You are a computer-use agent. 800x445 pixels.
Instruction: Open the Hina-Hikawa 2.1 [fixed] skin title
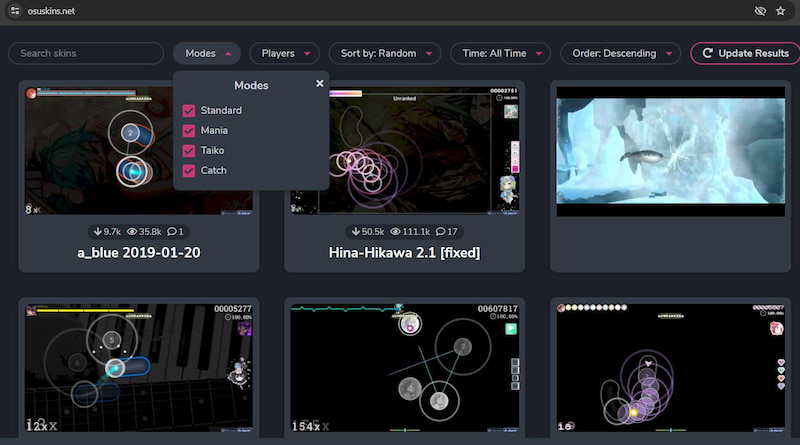click(405, 253)
